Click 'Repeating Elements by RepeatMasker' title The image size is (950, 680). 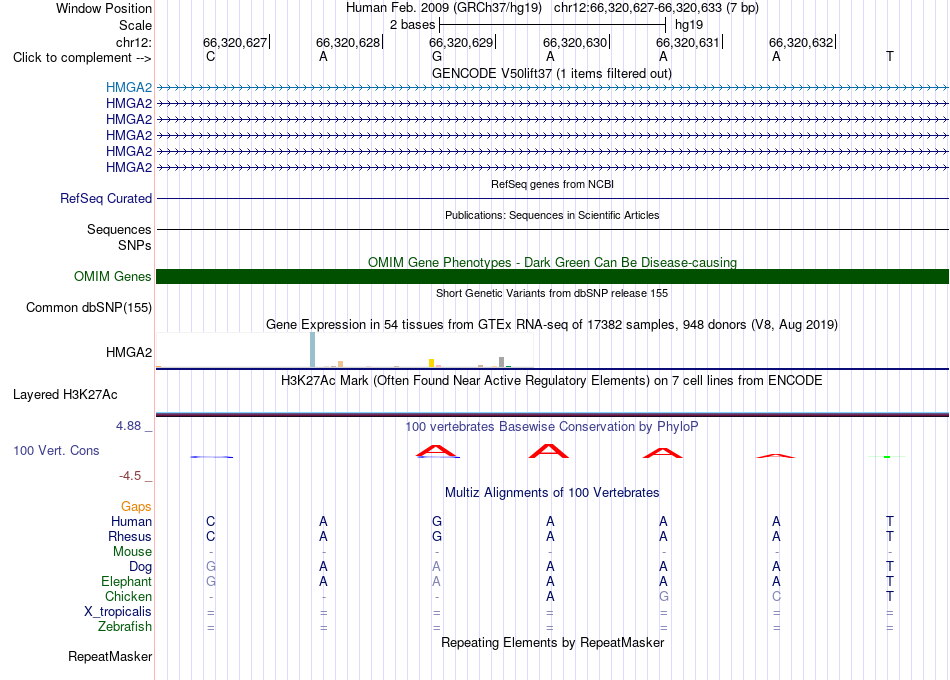click(x=552, y=642)
